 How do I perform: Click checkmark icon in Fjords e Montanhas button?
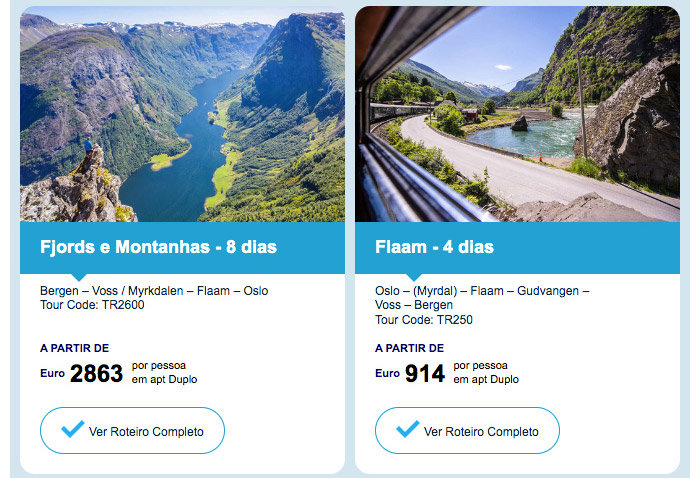click(x=73, y=429)
